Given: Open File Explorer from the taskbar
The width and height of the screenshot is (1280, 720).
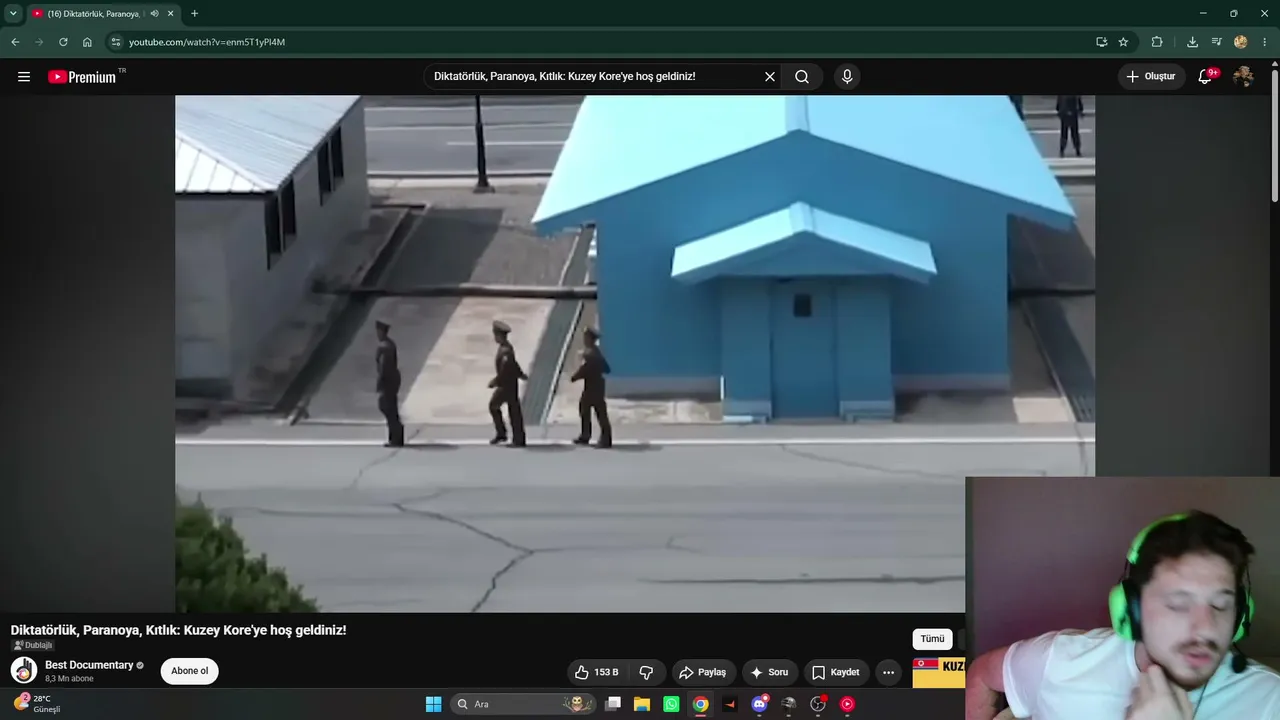Looking at the screenshot, I should [x=642, y=704].
